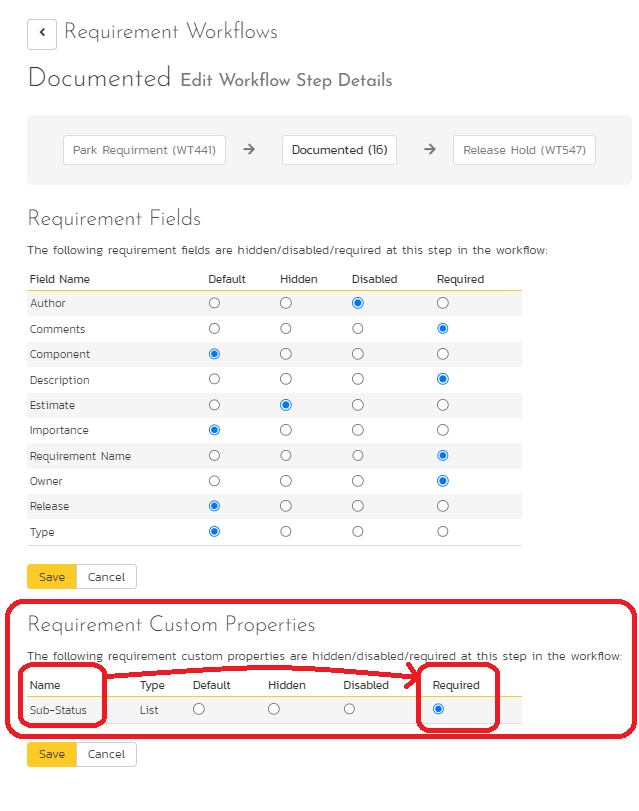
Task: Set Sub-Status custom property to Default
Action: coord(199,709)
